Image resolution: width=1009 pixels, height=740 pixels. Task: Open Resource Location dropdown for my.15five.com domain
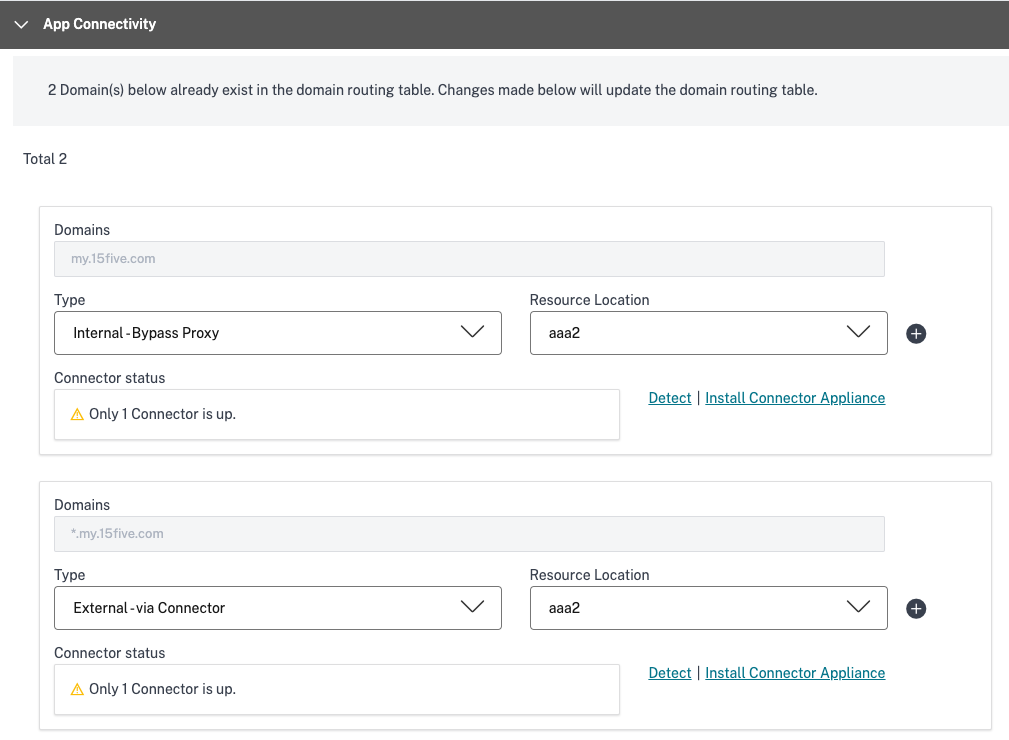[x=708, y=333]
